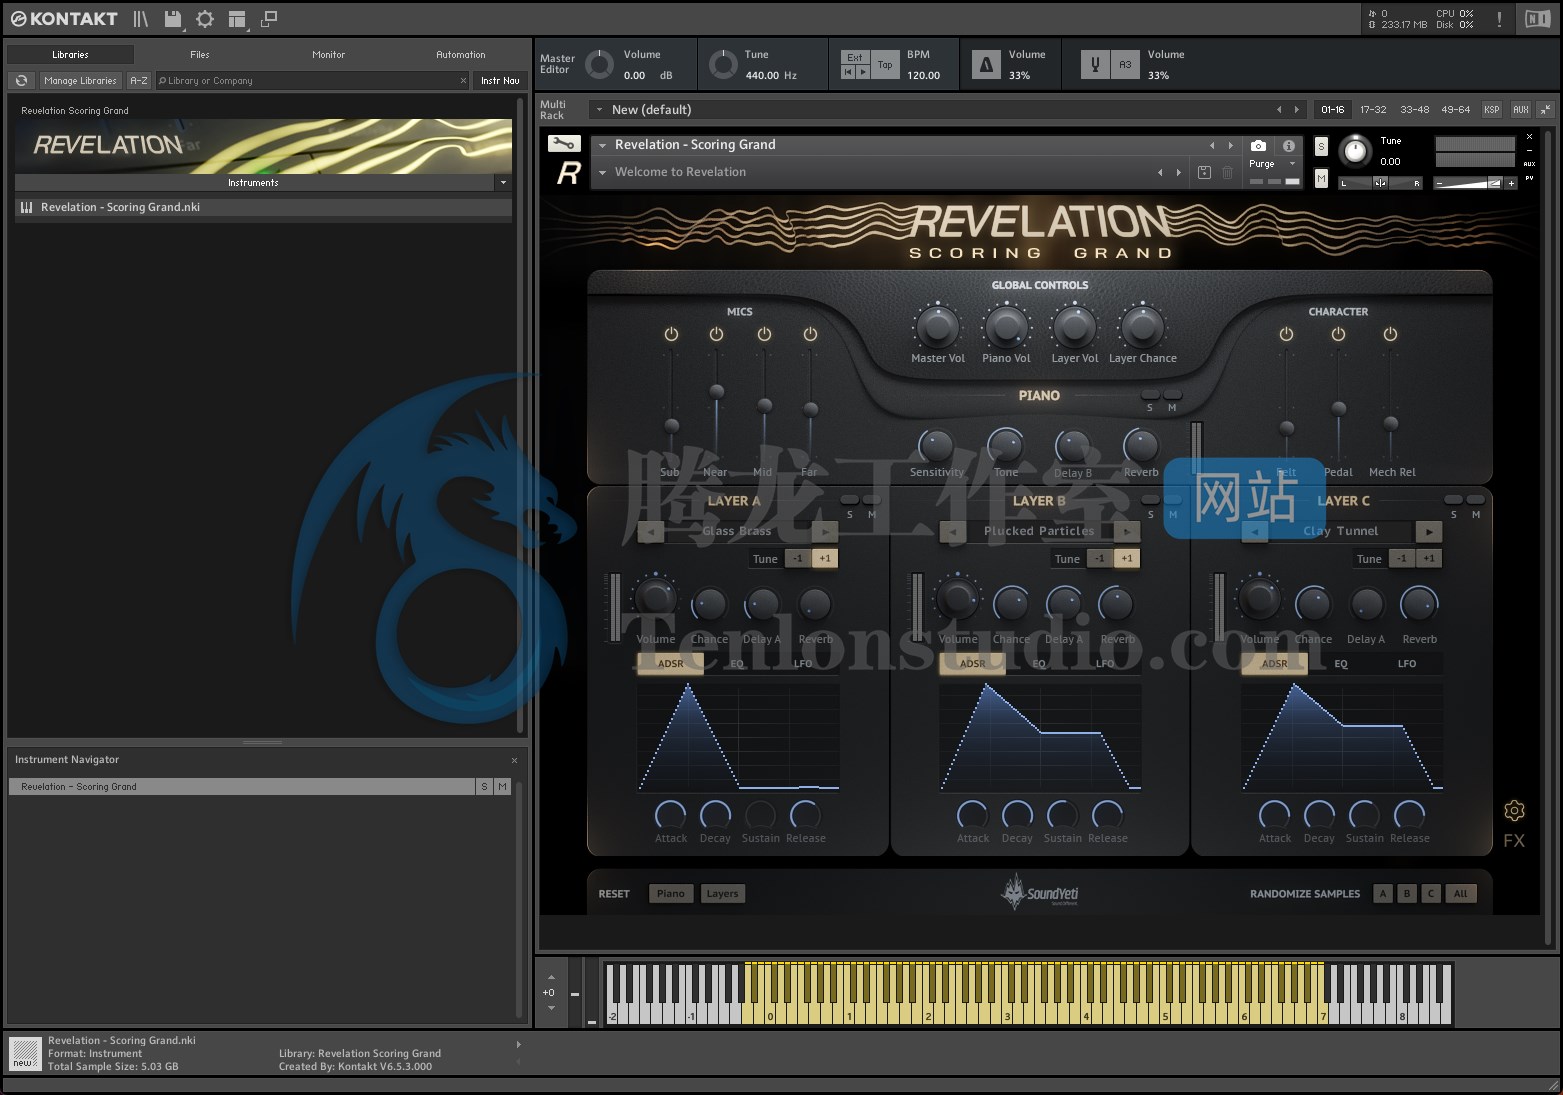This screenshot has width=1563, height=1095.
Task: Set Layer A tune to +1
Action: point(825,559)
